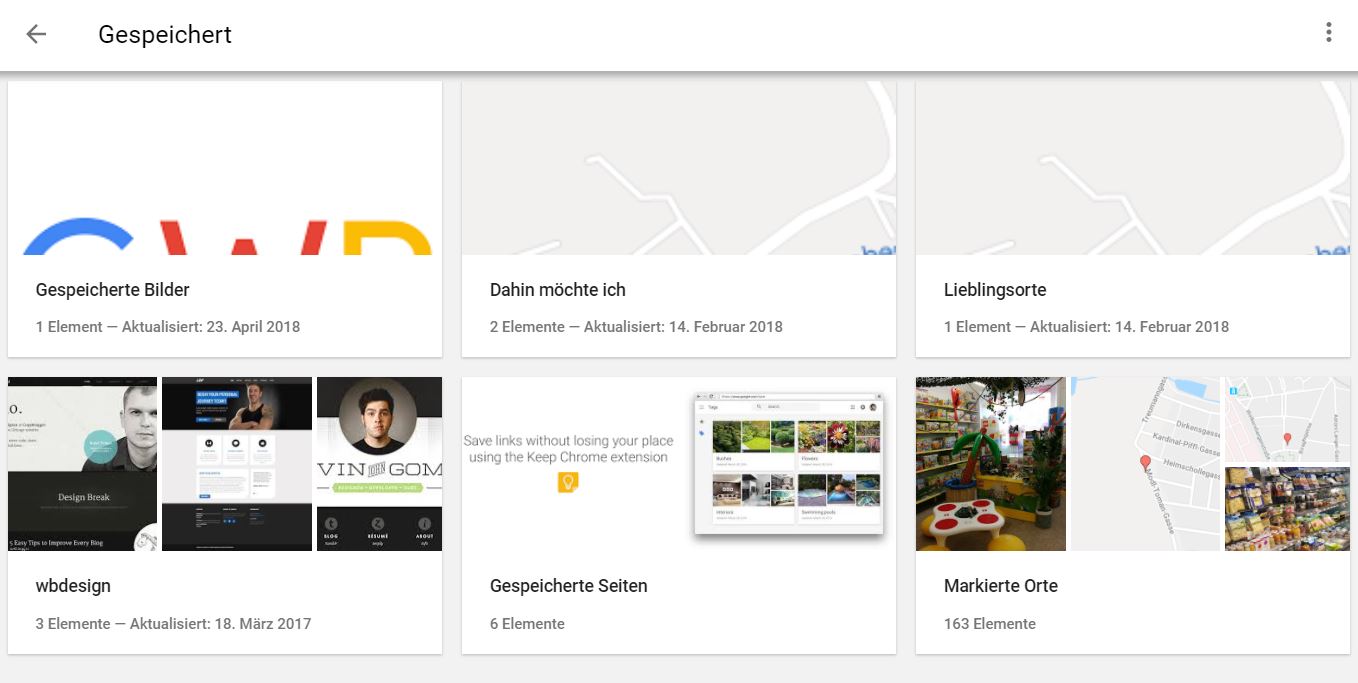The width and height of the screenshot is (1358, 683).
Task: Open the three-dot overflow menu
Action: [x=1328, y=33]
